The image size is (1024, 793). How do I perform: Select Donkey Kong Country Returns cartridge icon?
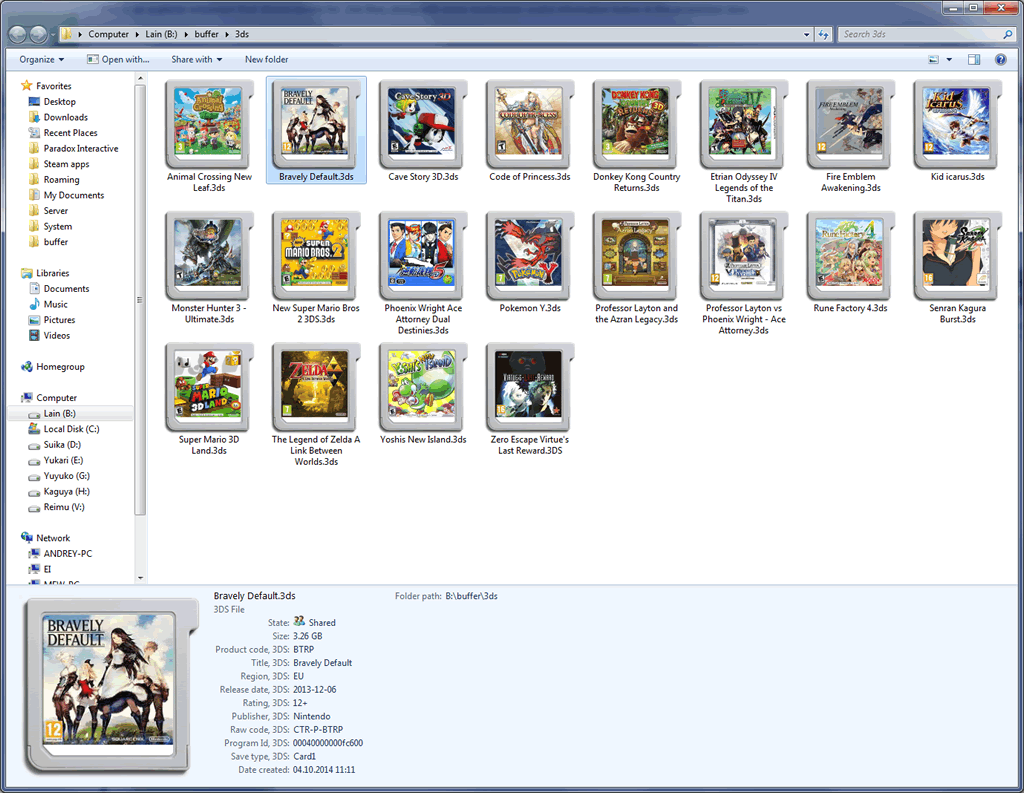pyautogui.click(x=637, y=124)
